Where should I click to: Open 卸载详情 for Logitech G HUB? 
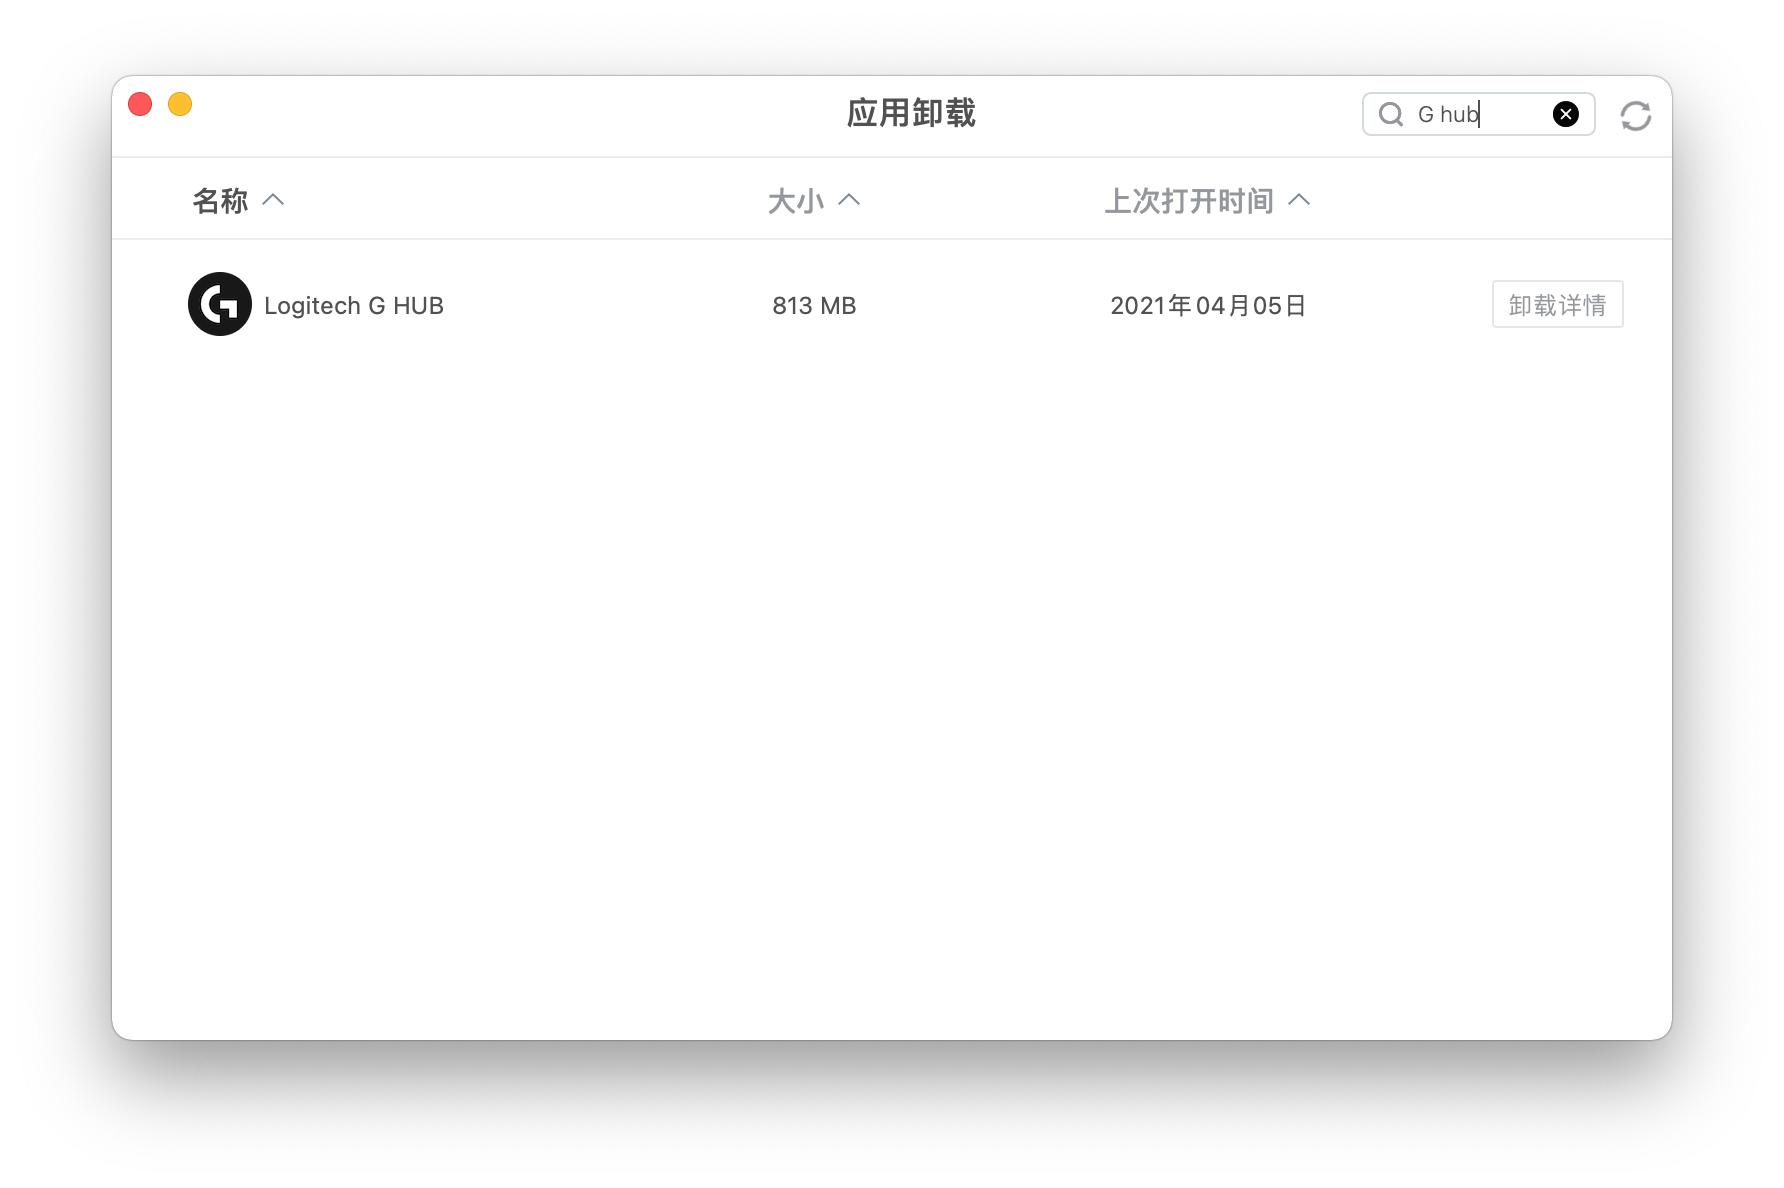coord(1557,304)
